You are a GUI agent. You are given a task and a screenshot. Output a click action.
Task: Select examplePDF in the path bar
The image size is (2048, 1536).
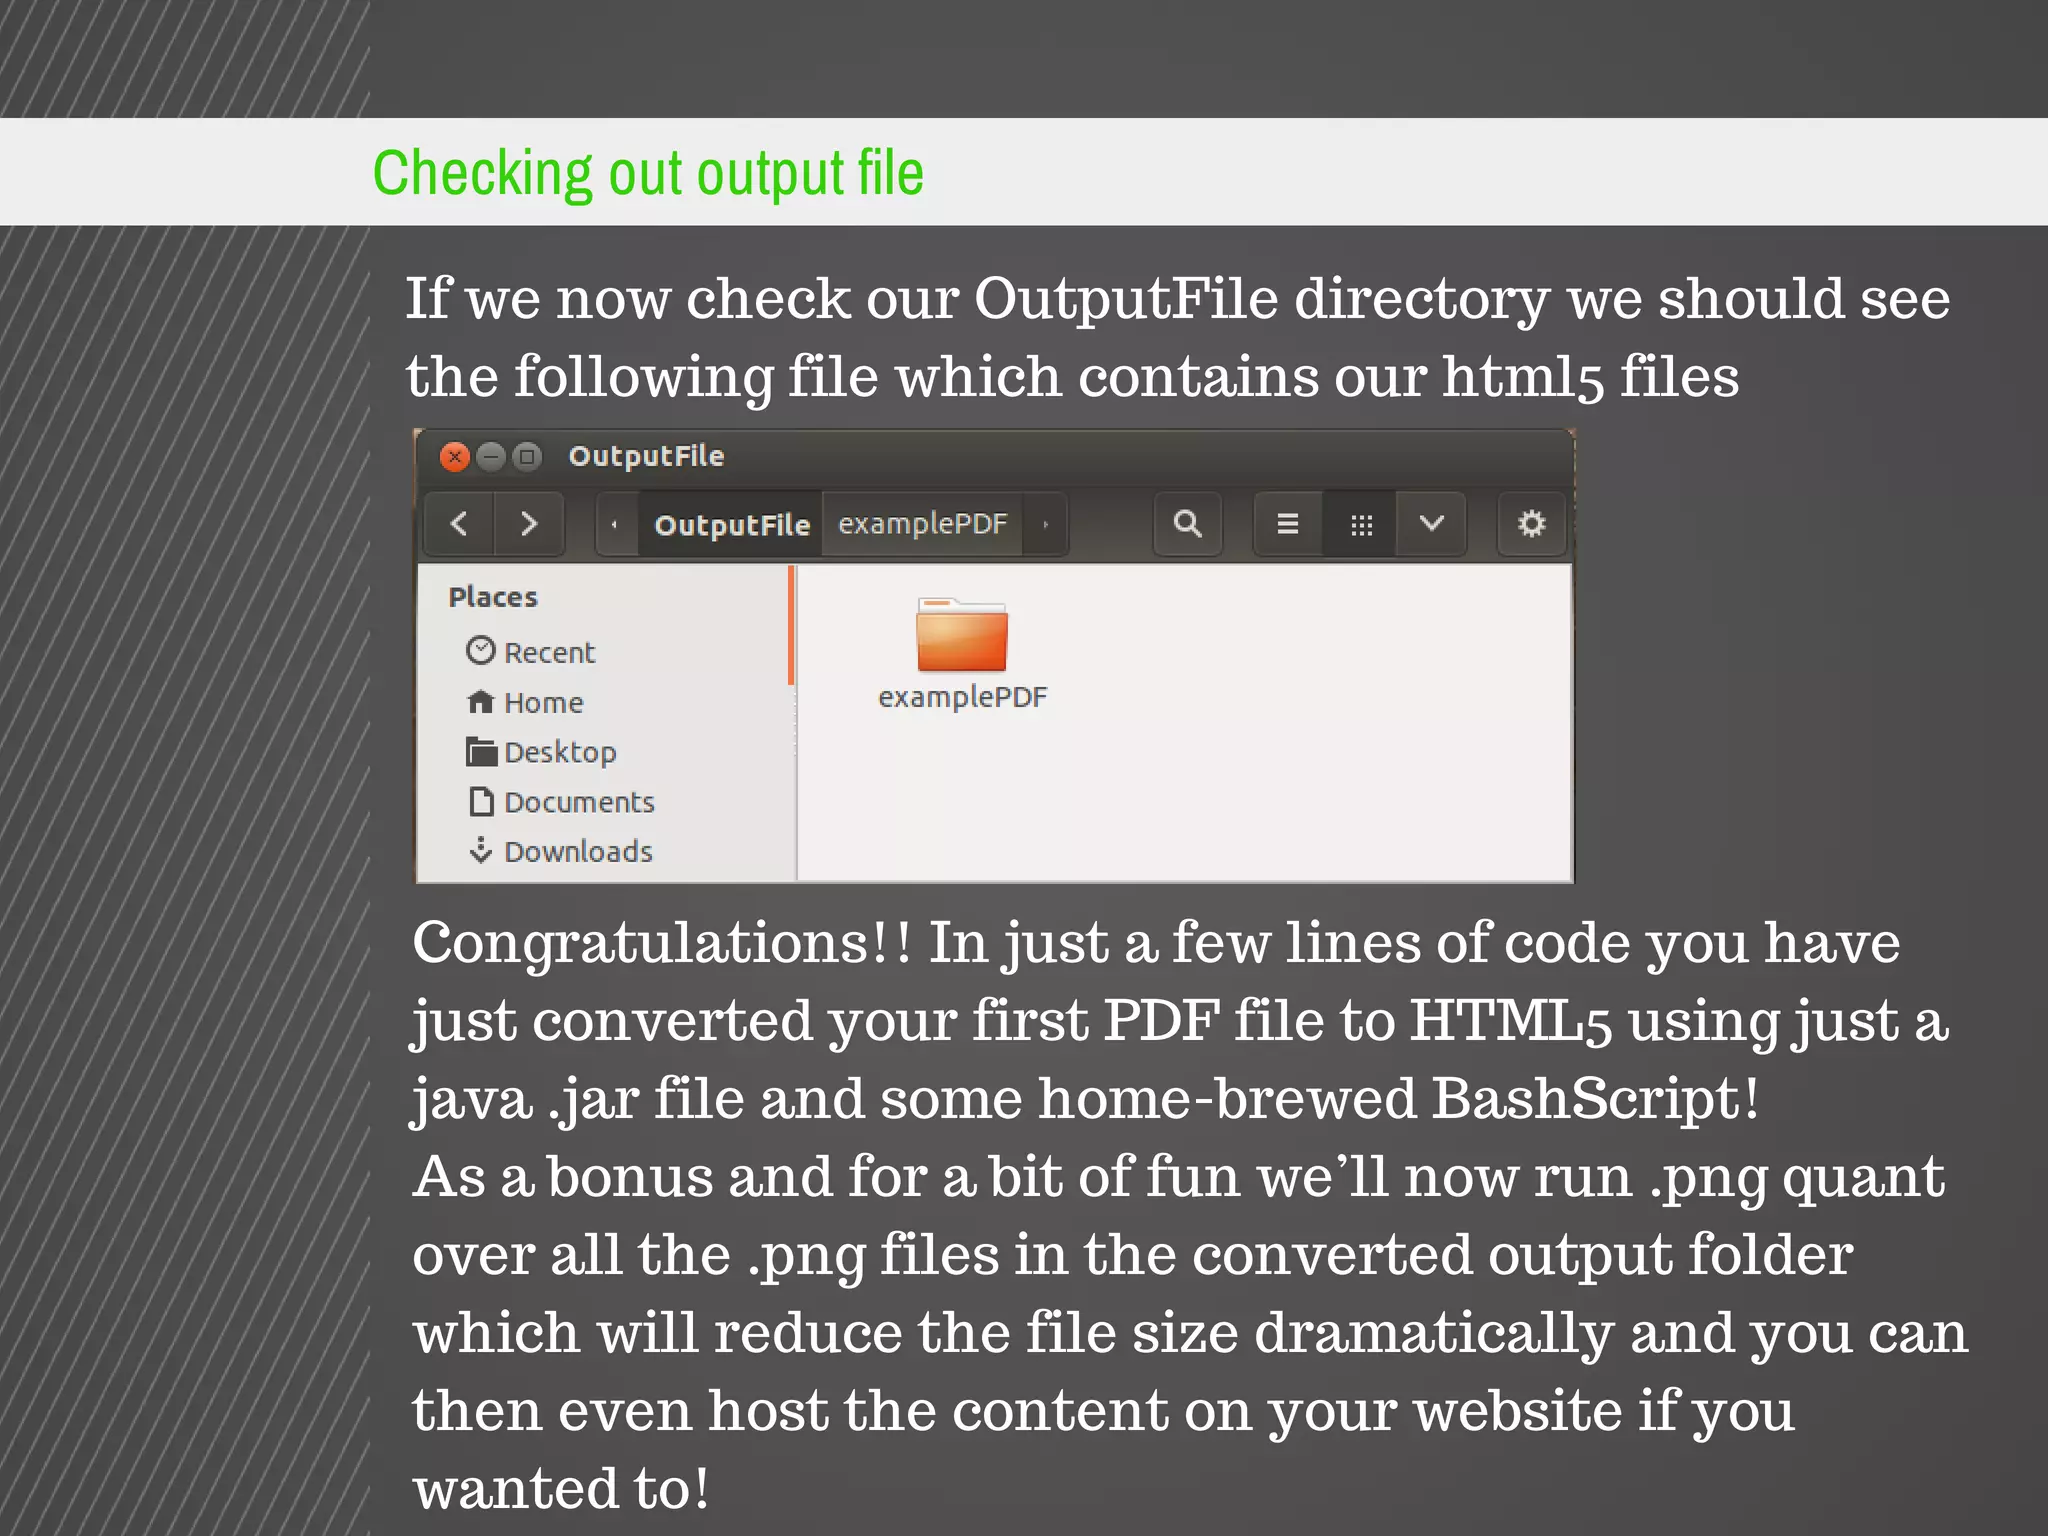(x=922, y=523)
